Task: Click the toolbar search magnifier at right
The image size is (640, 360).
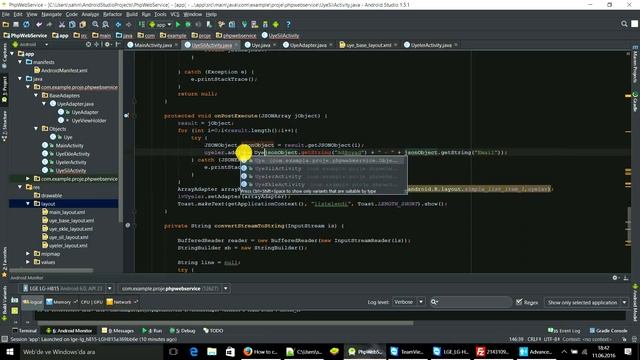Action: (624, 24)
